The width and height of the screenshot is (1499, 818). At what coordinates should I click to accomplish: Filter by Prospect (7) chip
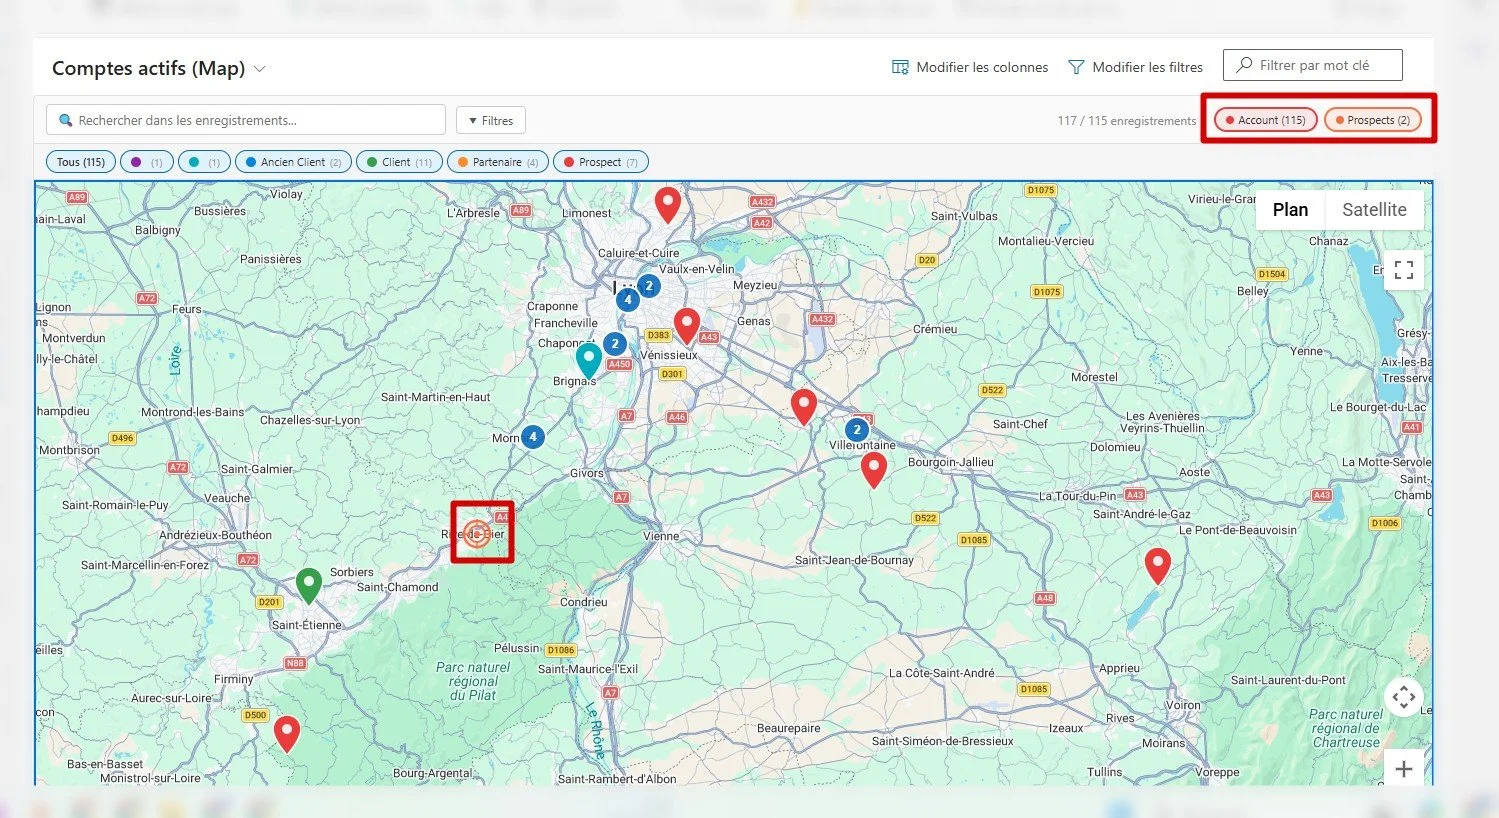(600, 162)
